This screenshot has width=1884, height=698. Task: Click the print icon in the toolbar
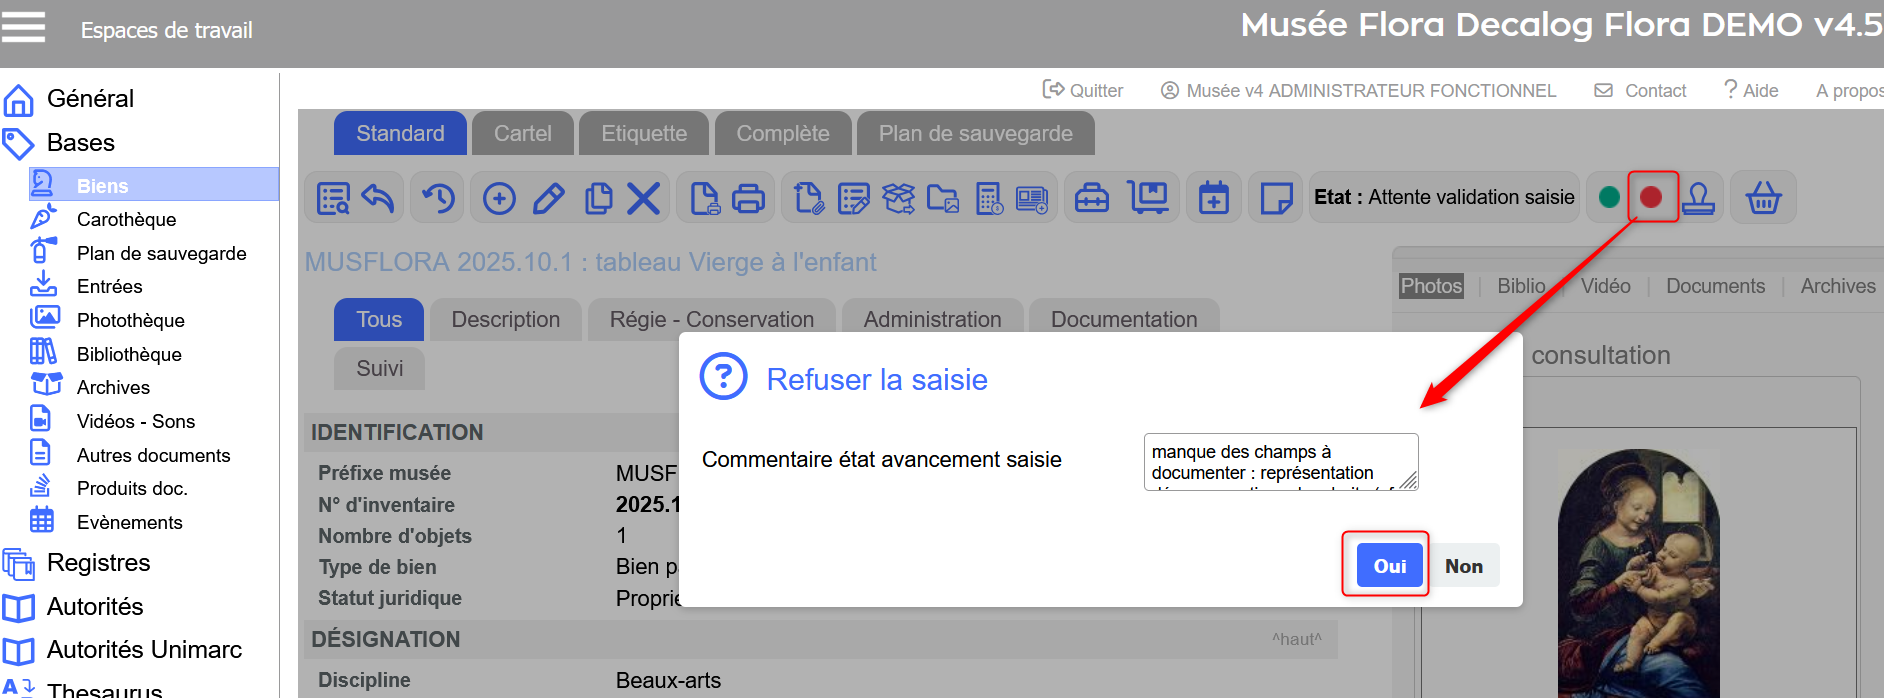[x=748, y=198]
